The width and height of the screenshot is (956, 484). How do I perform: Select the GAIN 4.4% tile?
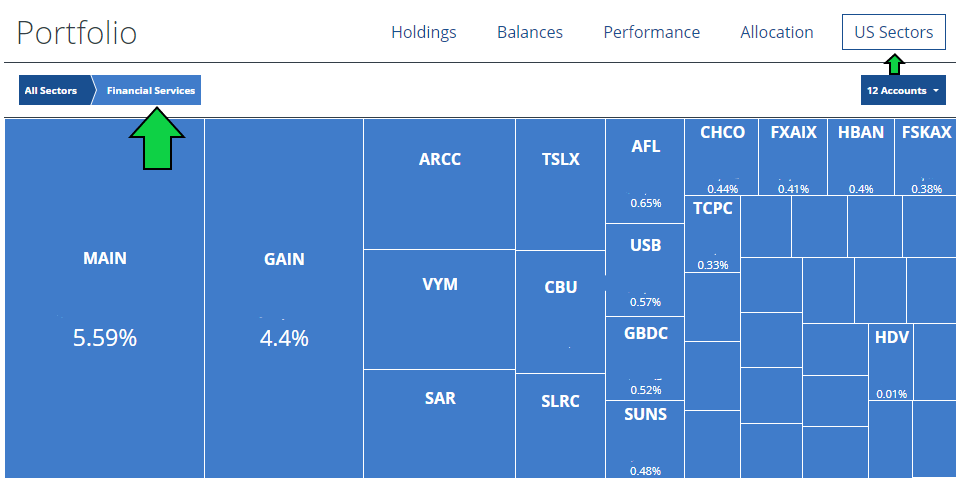284,298
